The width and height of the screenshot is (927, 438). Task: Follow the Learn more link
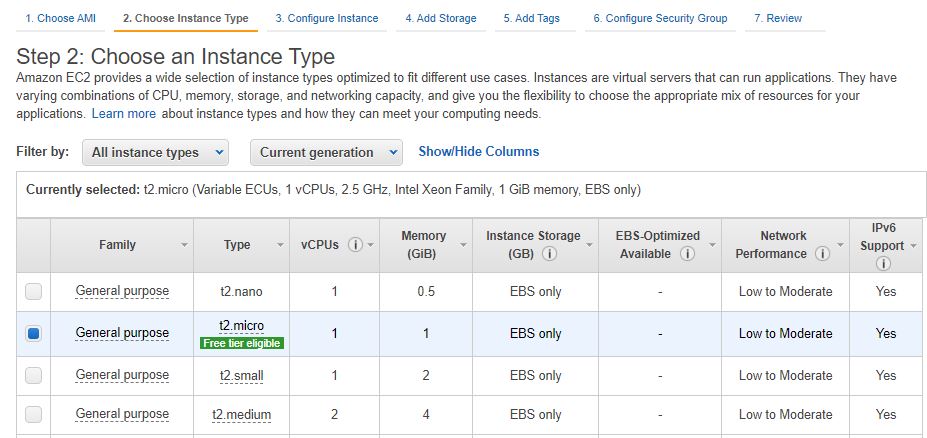123,114
